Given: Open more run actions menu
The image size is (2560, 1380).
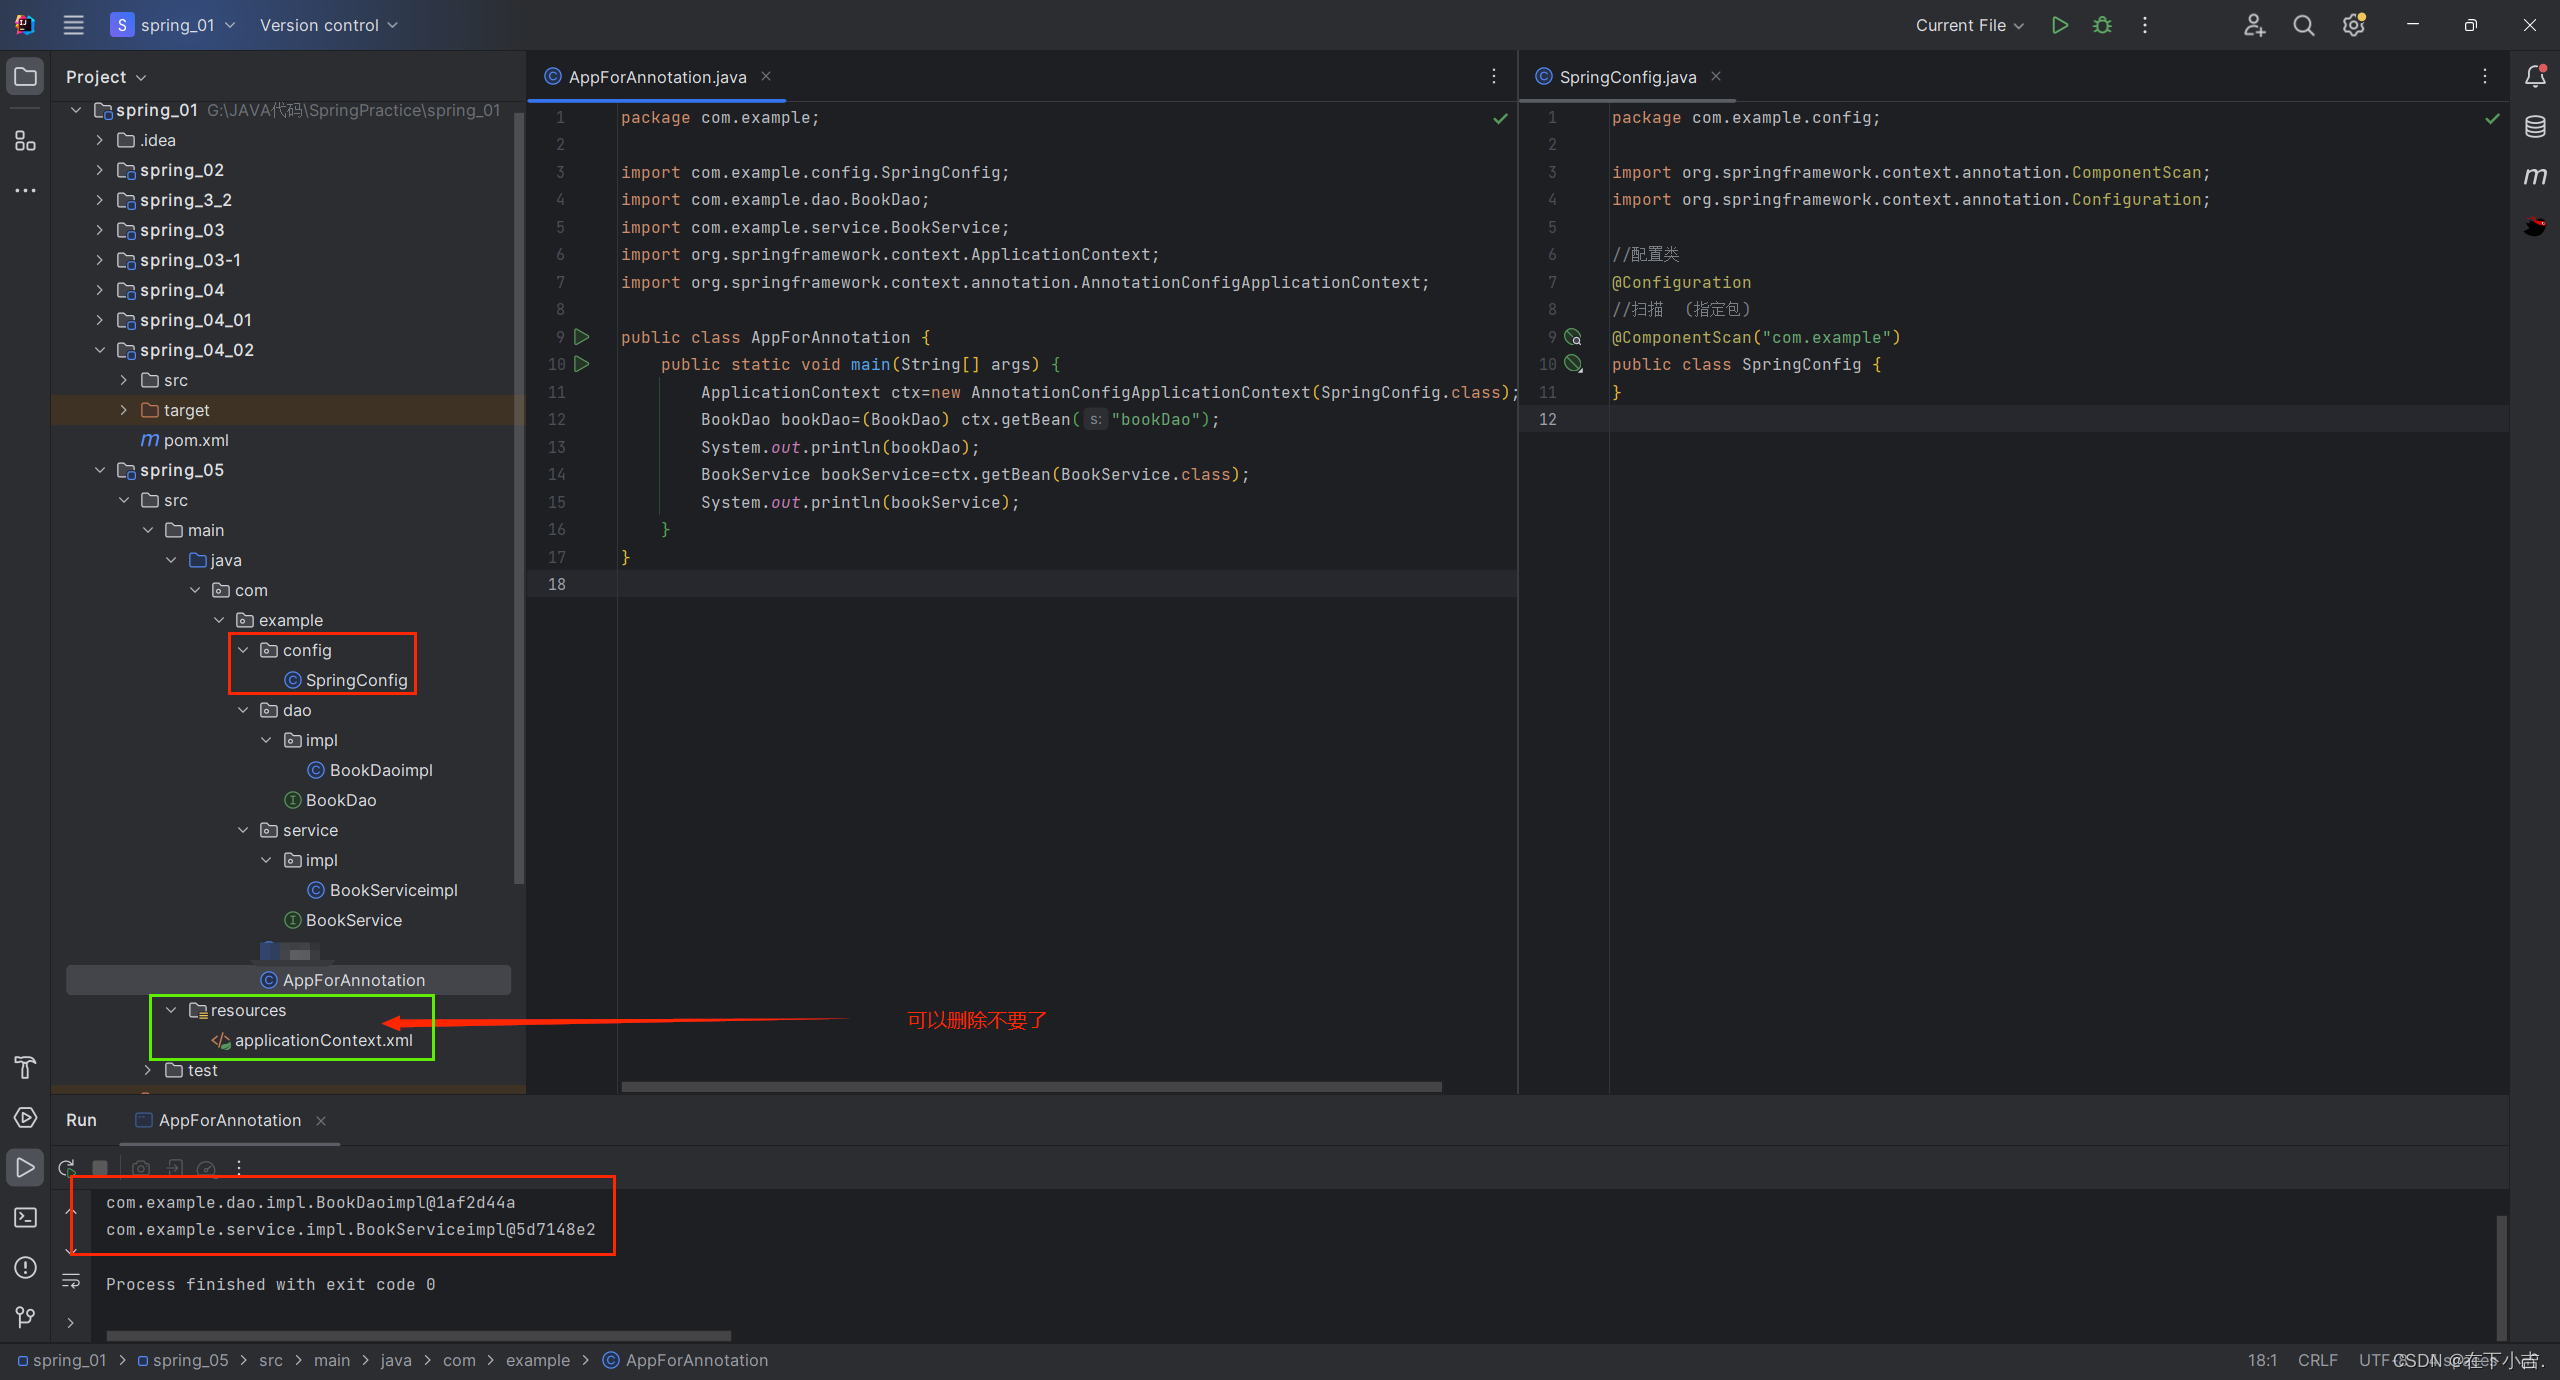Looking at the screenshot, I should (x=2144, y=25).
